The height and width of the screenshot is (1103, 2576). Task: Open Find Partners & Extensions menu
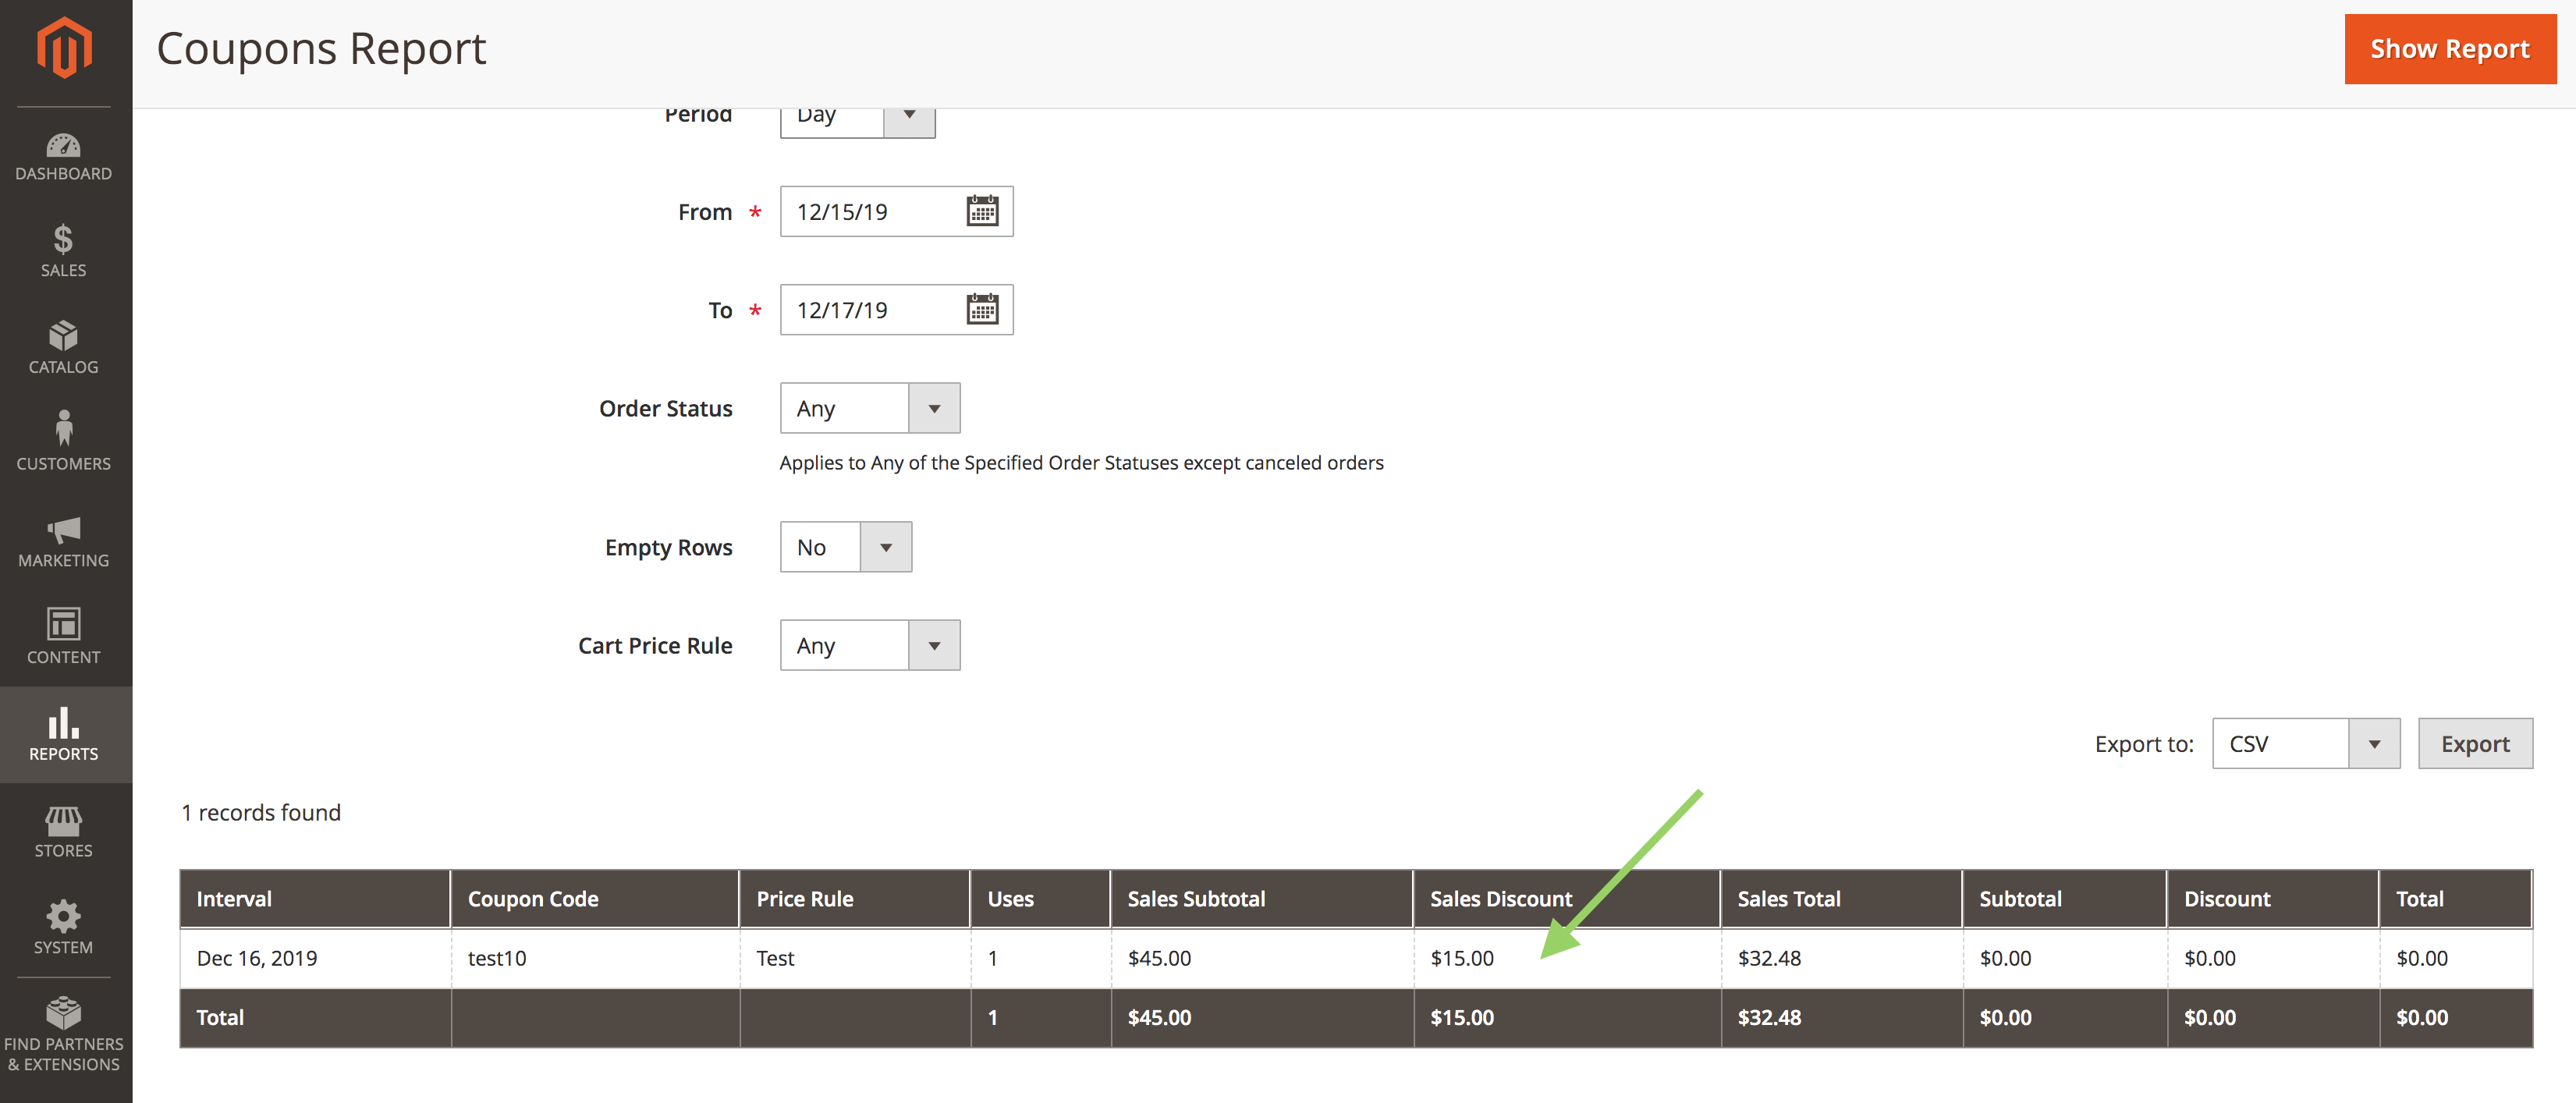click(x=64, y=1035)
